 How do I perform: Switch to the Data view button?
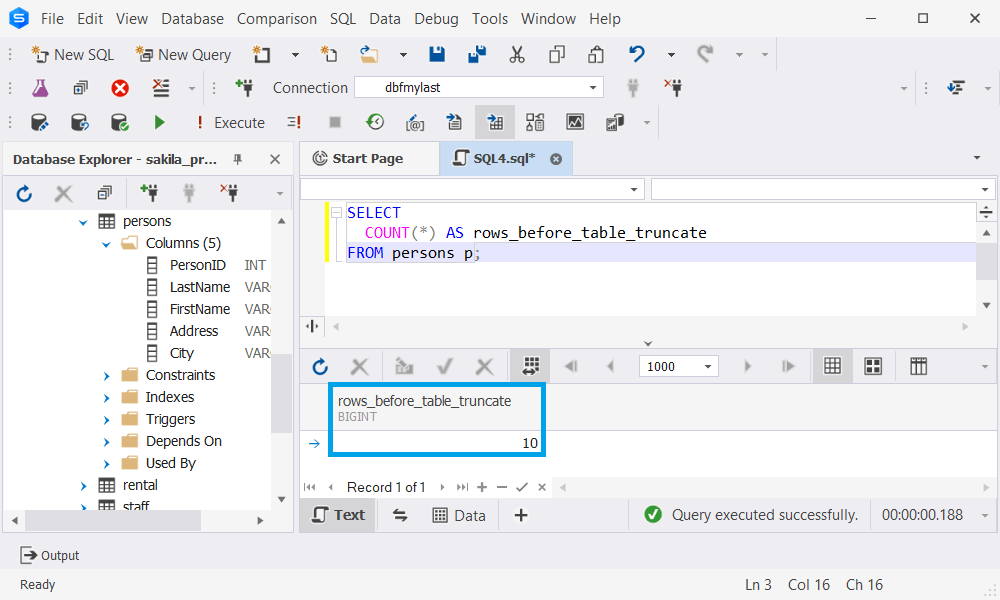(x=460, y=514)
